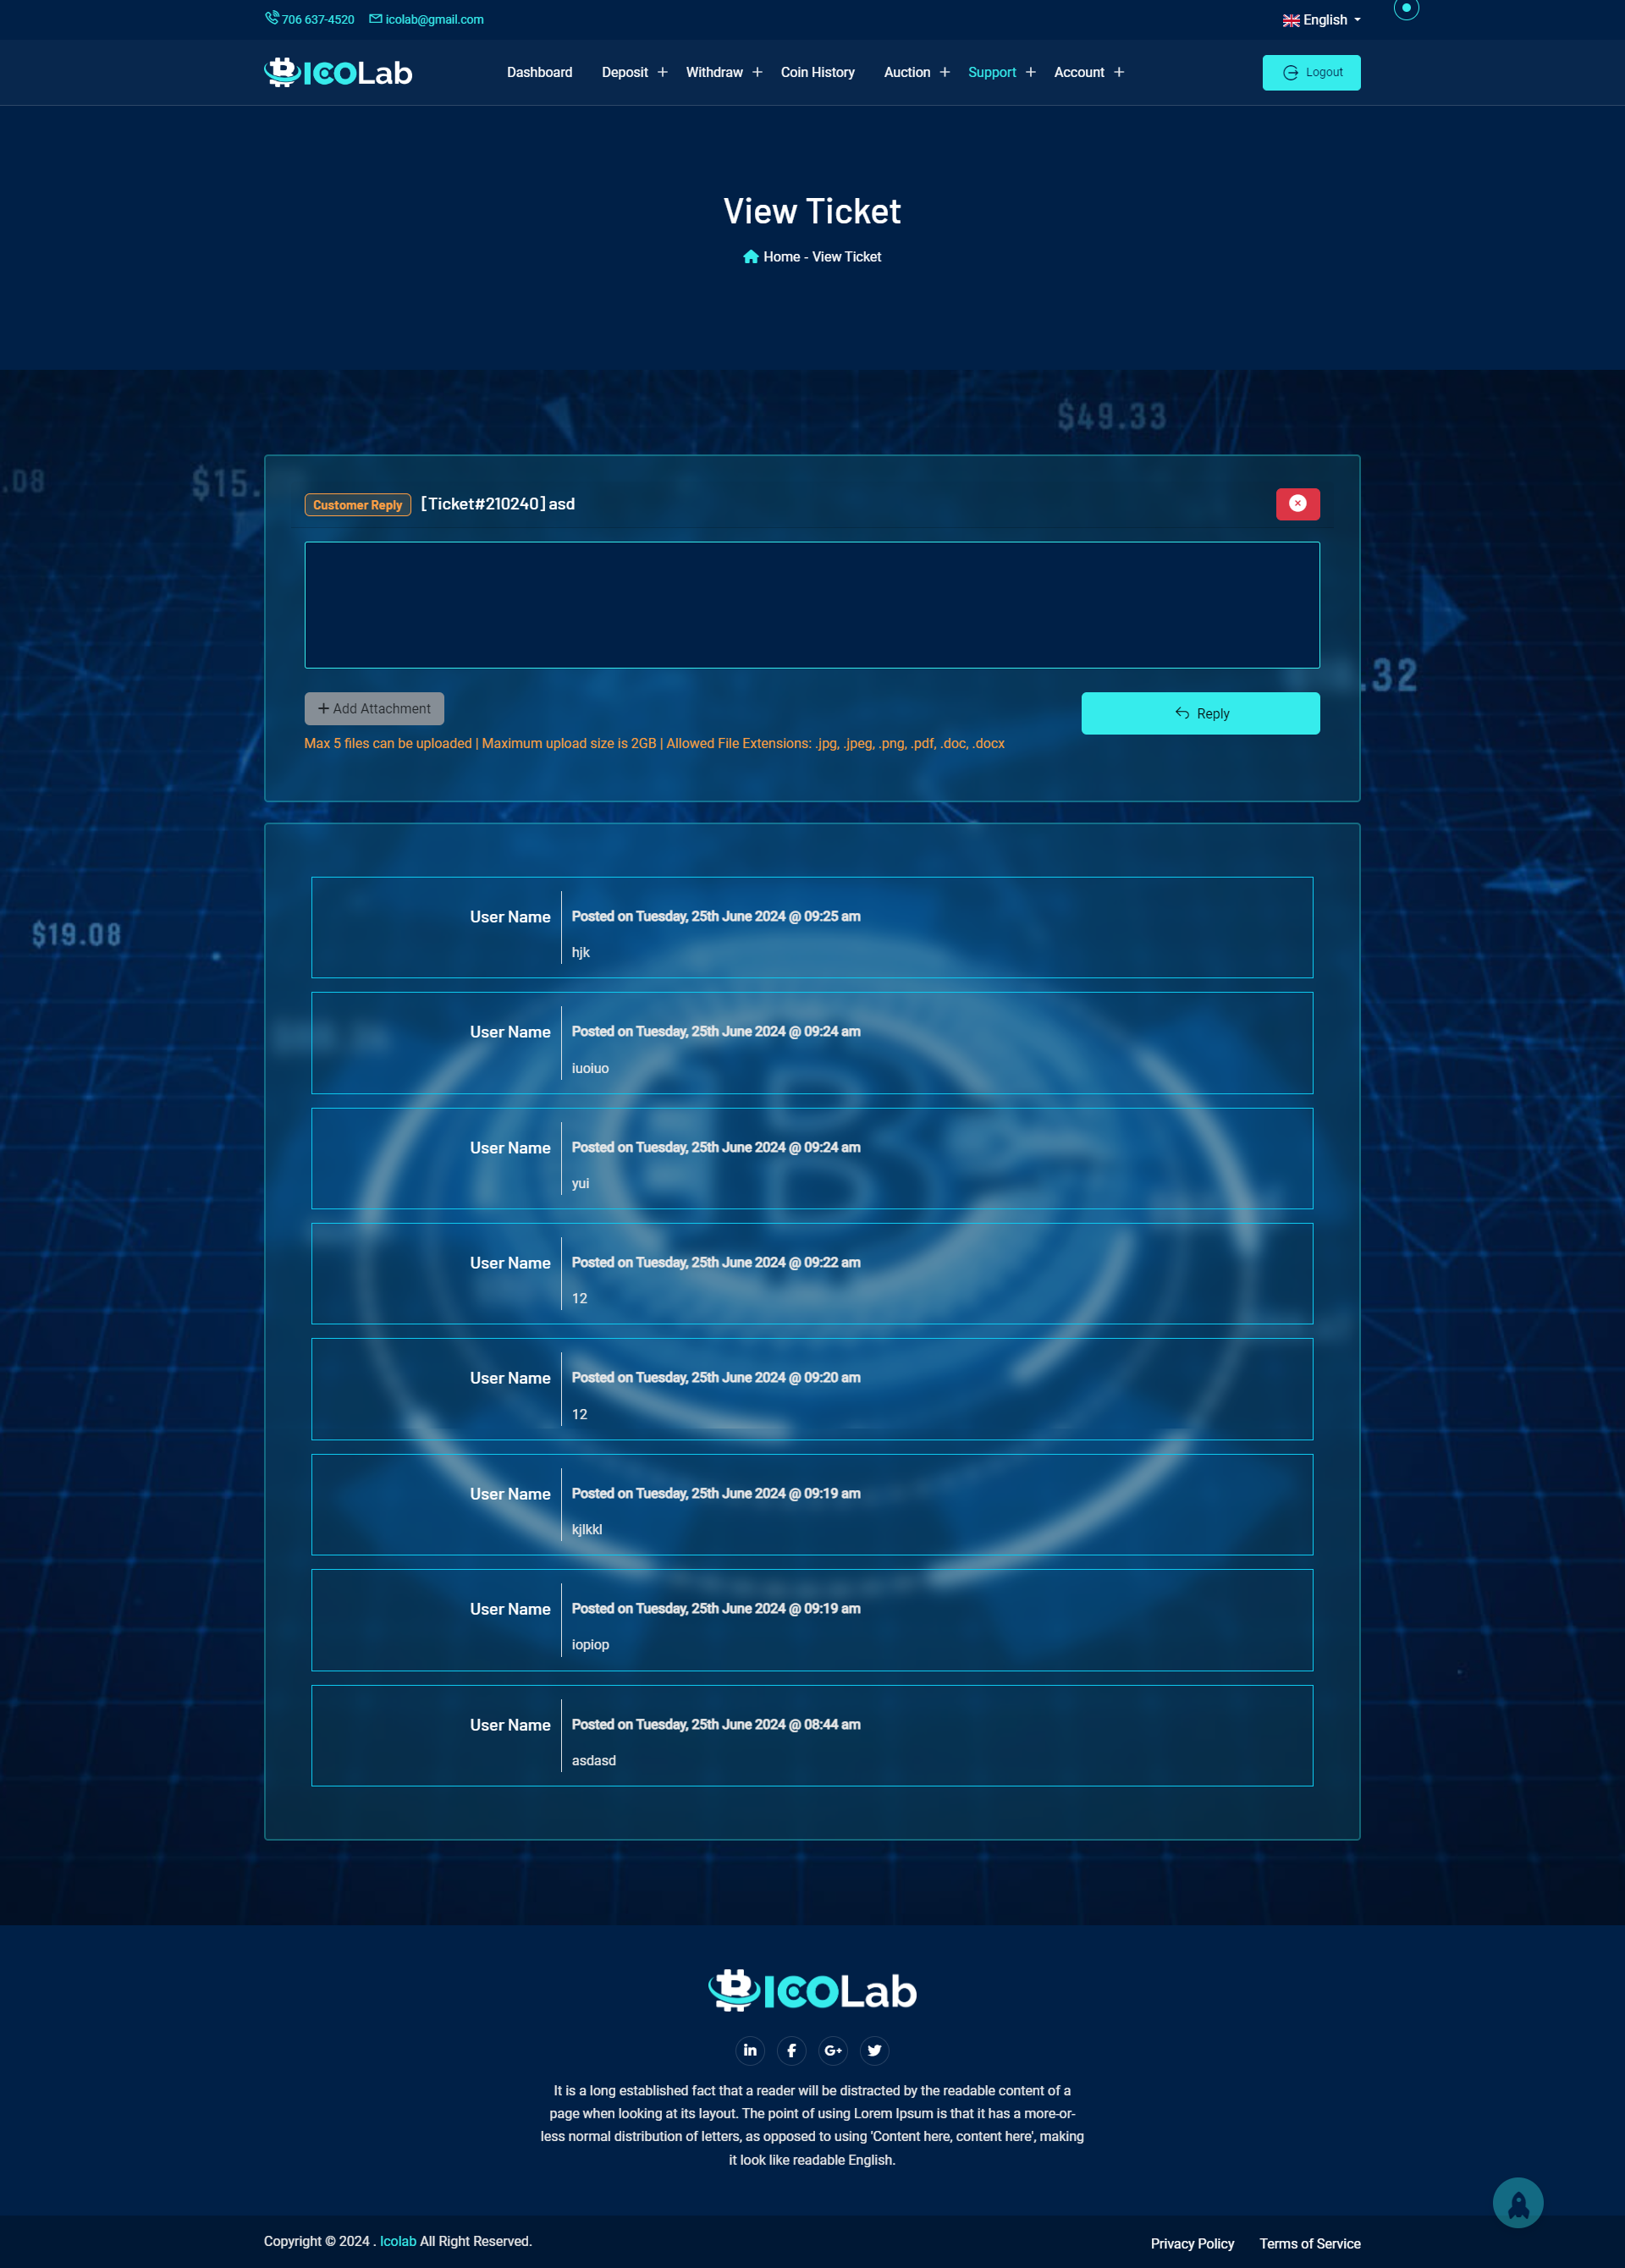Open the Privacy Policy link

coord(1192,2243)
